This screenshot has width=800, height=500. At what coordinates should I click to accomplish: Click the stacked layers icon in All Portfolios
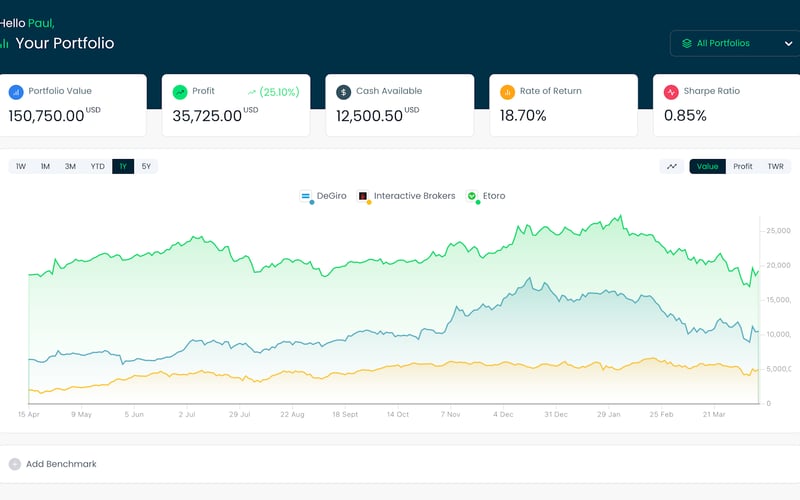pos(687,43)
